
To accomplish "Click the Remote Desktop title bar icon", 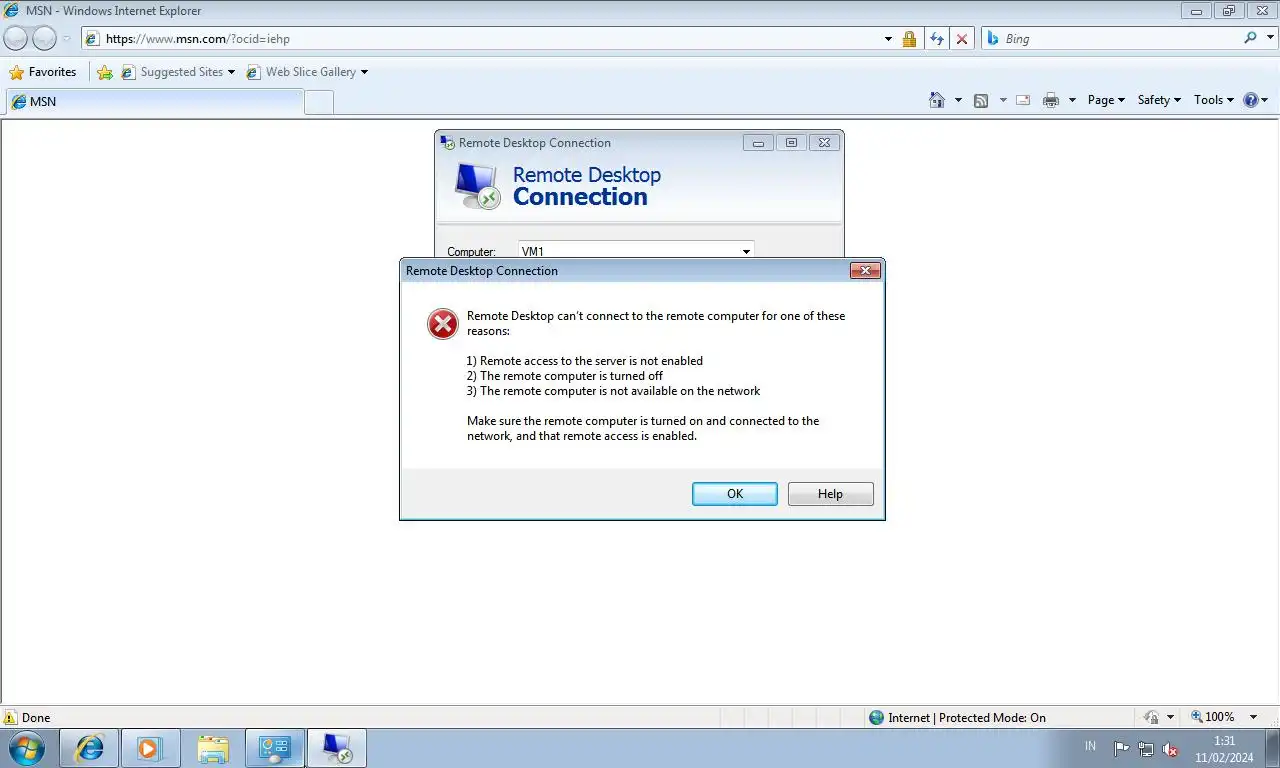I will pos(447,142).
